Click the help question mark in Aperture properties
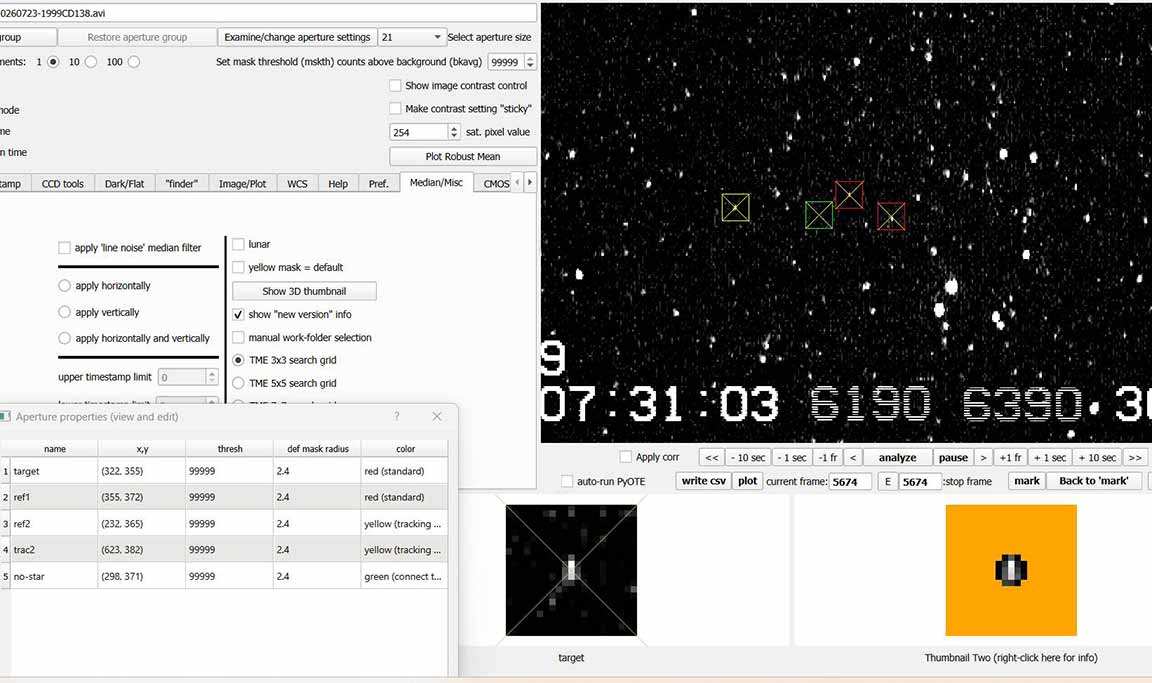 (397, 416)
